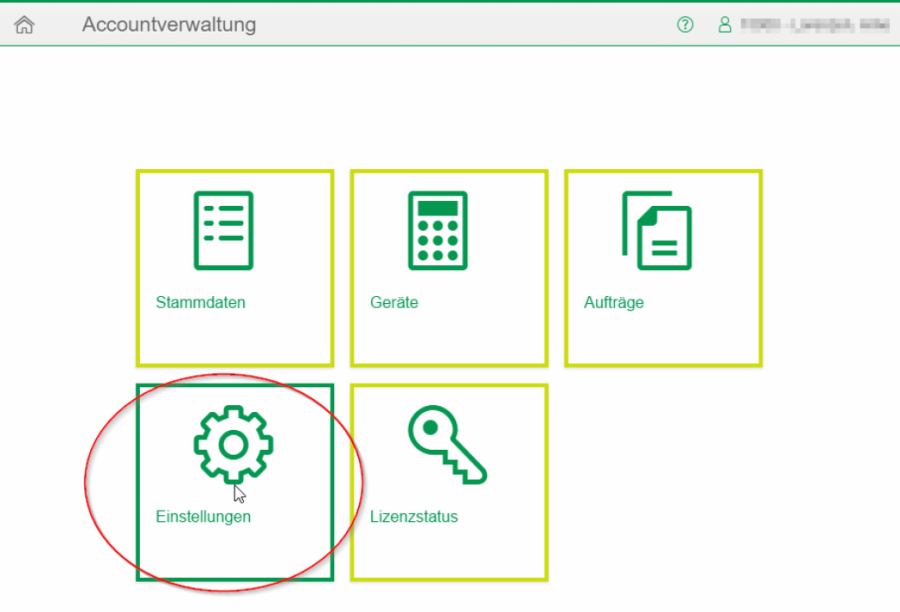The image size is (900, 612).
Task: Click empty area below Lizenzstatus label in tile
Action: [x=448, y=550]
